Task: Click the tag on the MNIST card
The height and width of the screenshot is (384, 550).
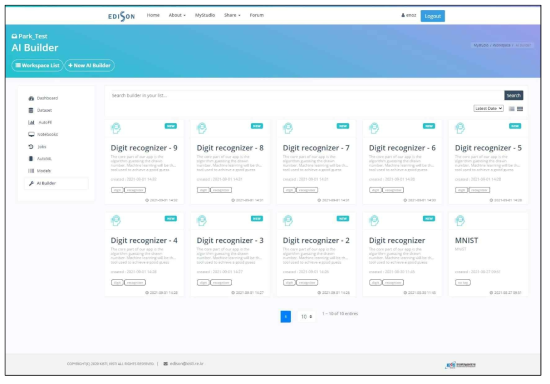Action: [463, 283]
